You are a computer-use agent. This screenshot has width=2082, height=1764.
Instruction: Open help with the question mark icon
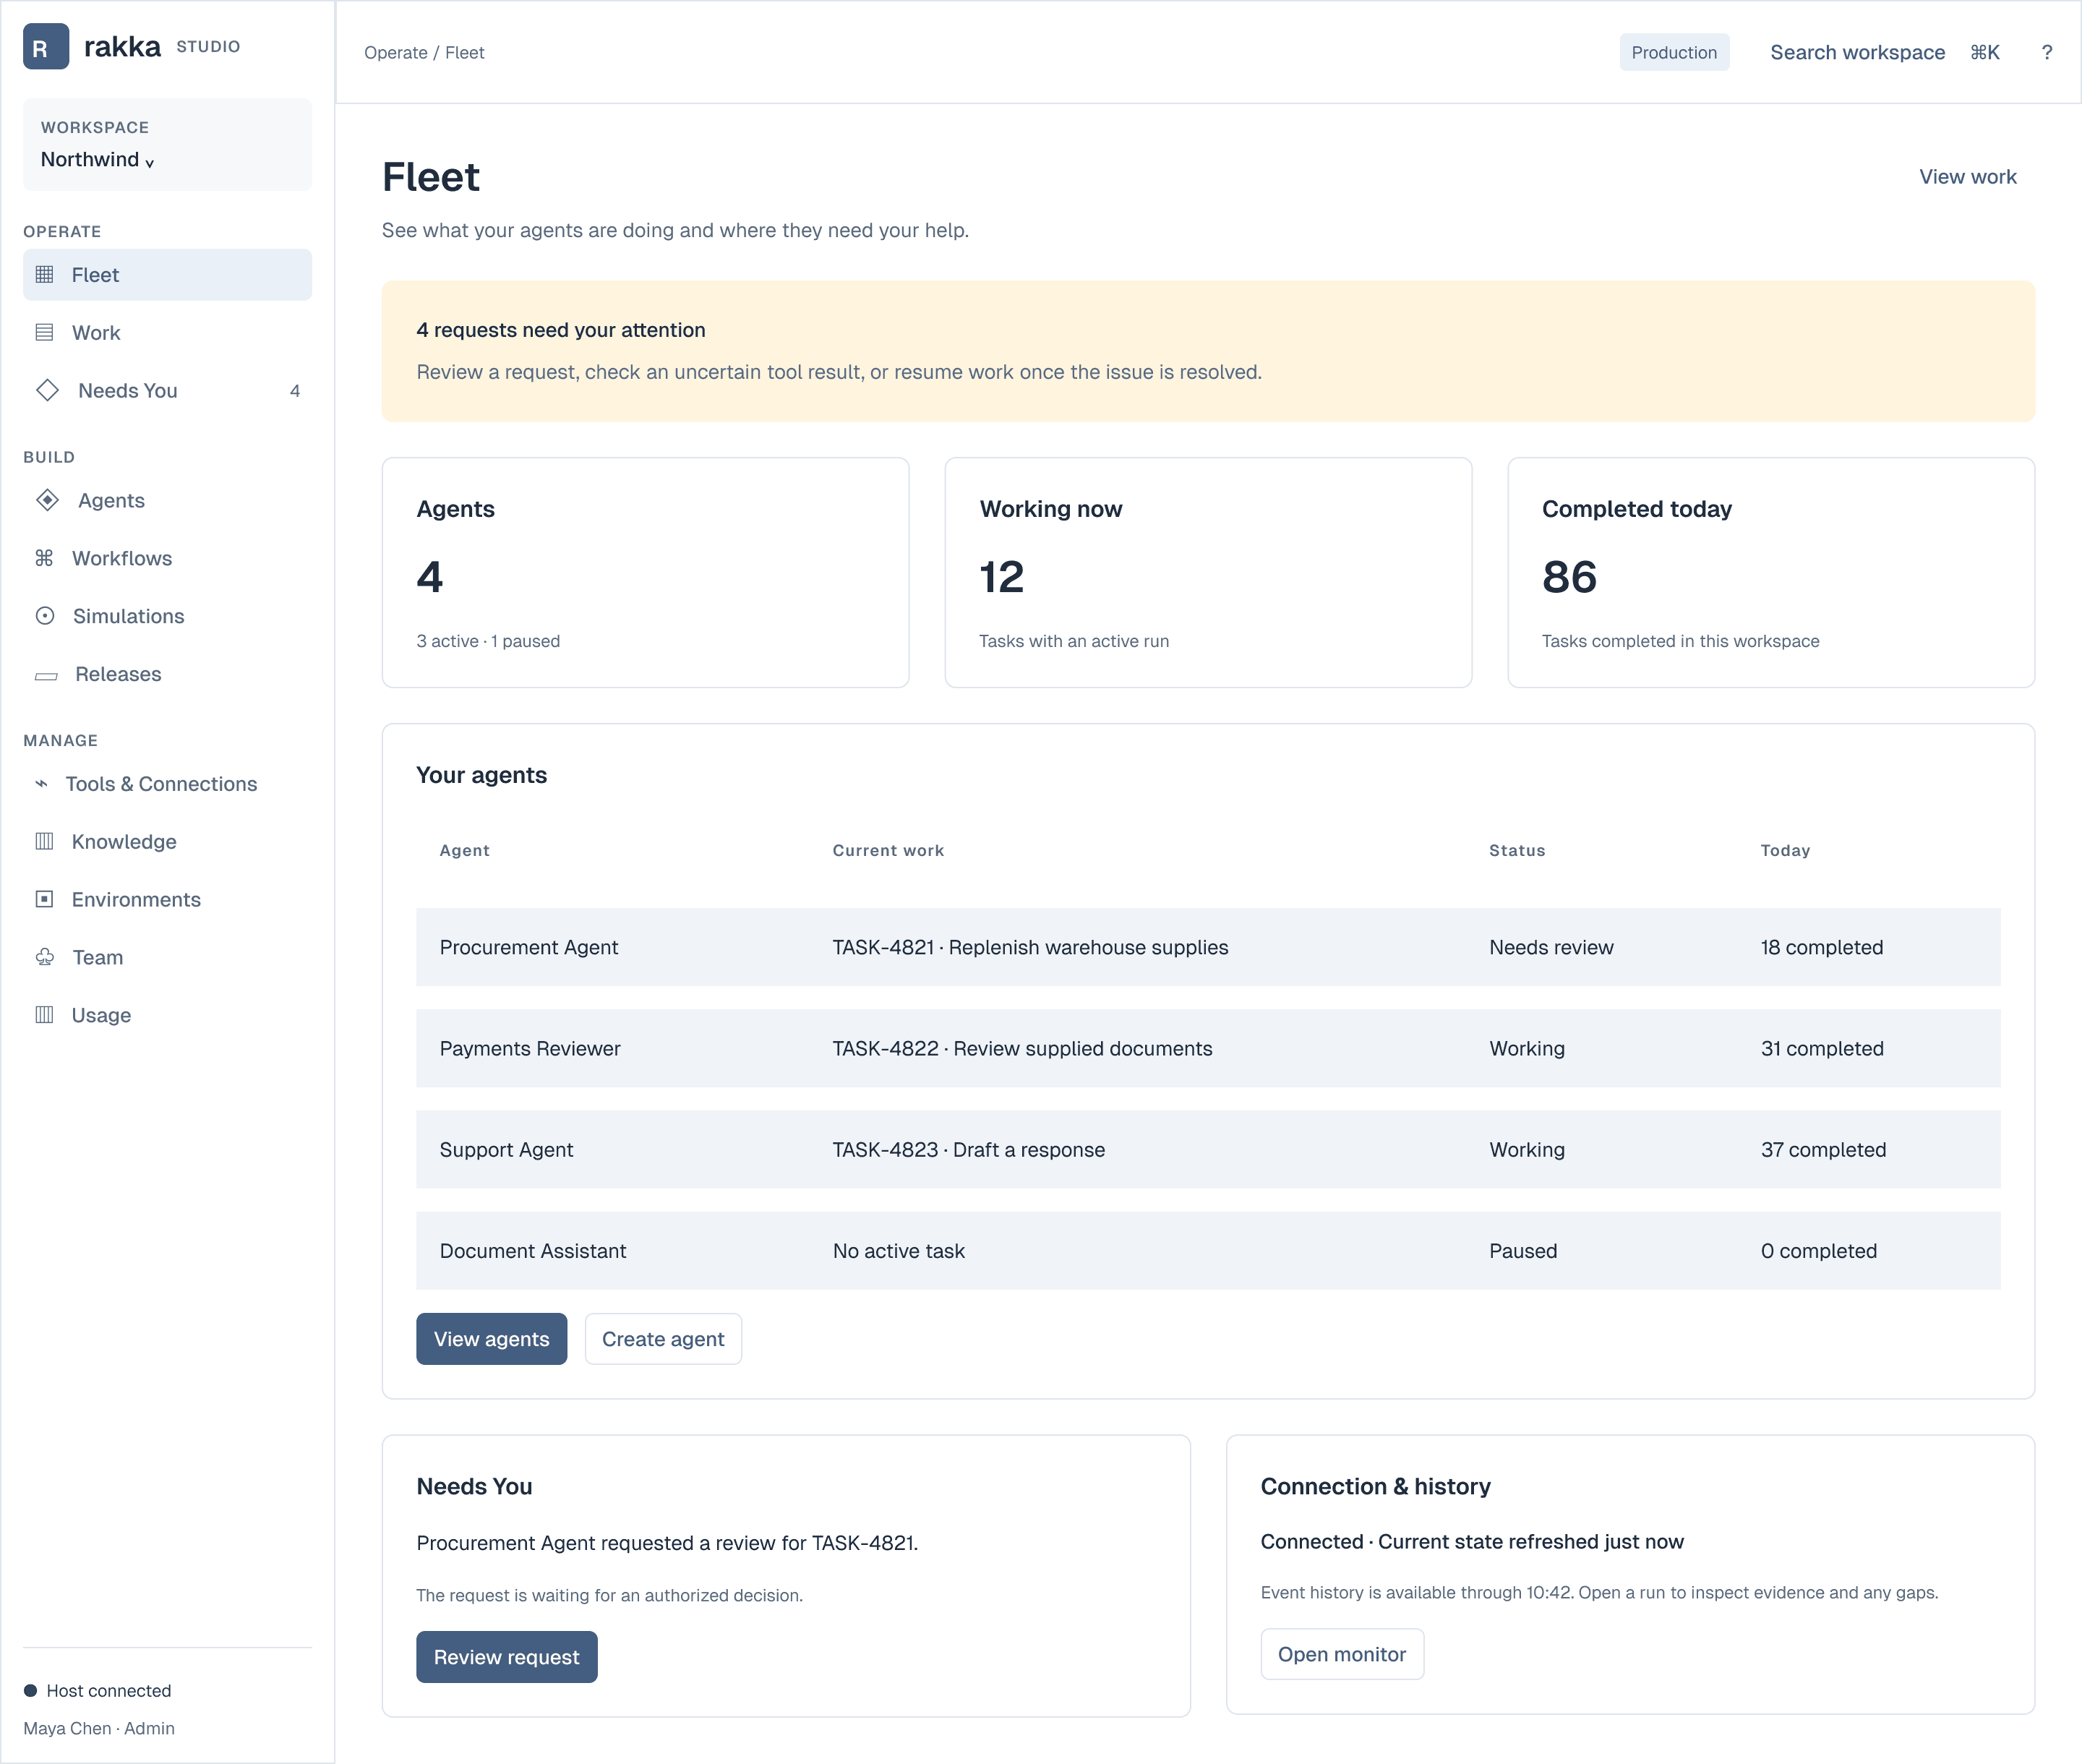pos(2047,53)
